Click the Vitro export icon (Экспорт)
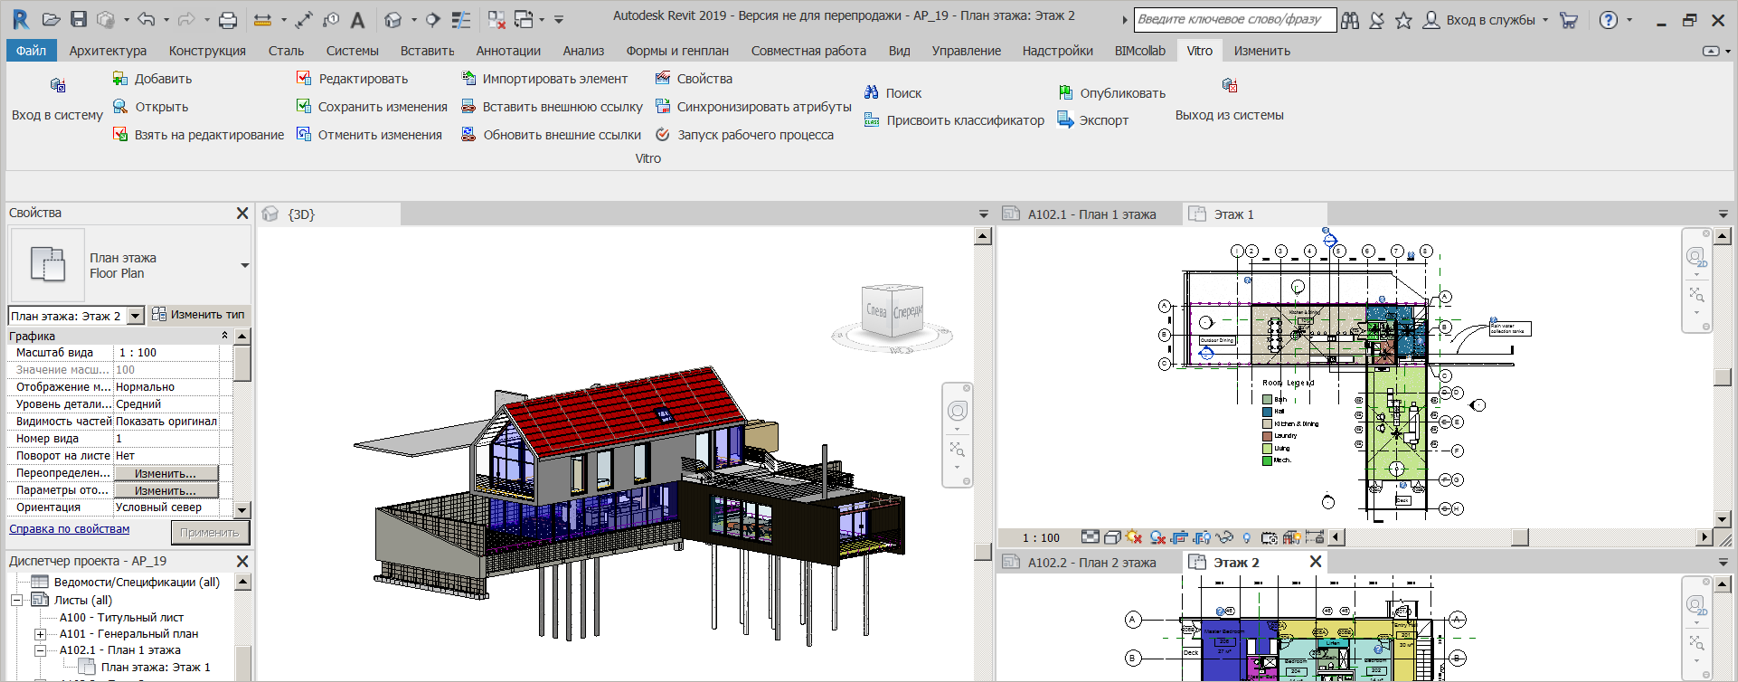Image resolution: width=1738 pixels, height=682 pixels. (1065, 120)
